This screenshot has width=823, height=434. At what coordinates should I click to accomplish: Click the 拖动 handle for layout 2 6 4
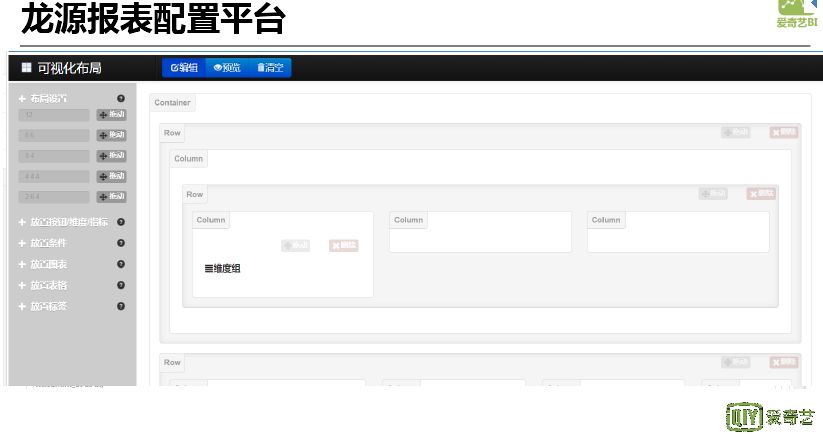tap(111, 196)
